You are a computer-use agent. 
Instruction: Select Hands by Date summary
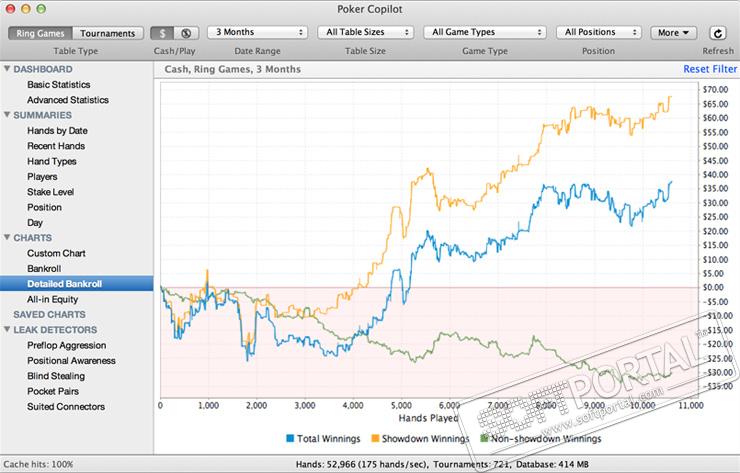pyautogui.click(x=57, y=130)
